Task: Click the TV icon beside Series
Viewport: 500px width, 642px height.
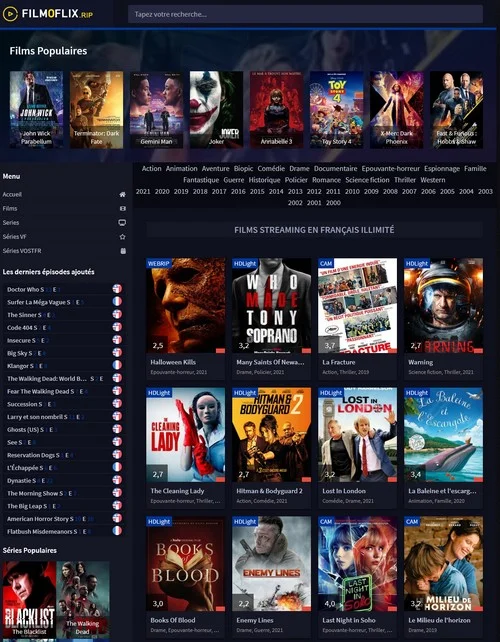Action: tap(122, 223)
